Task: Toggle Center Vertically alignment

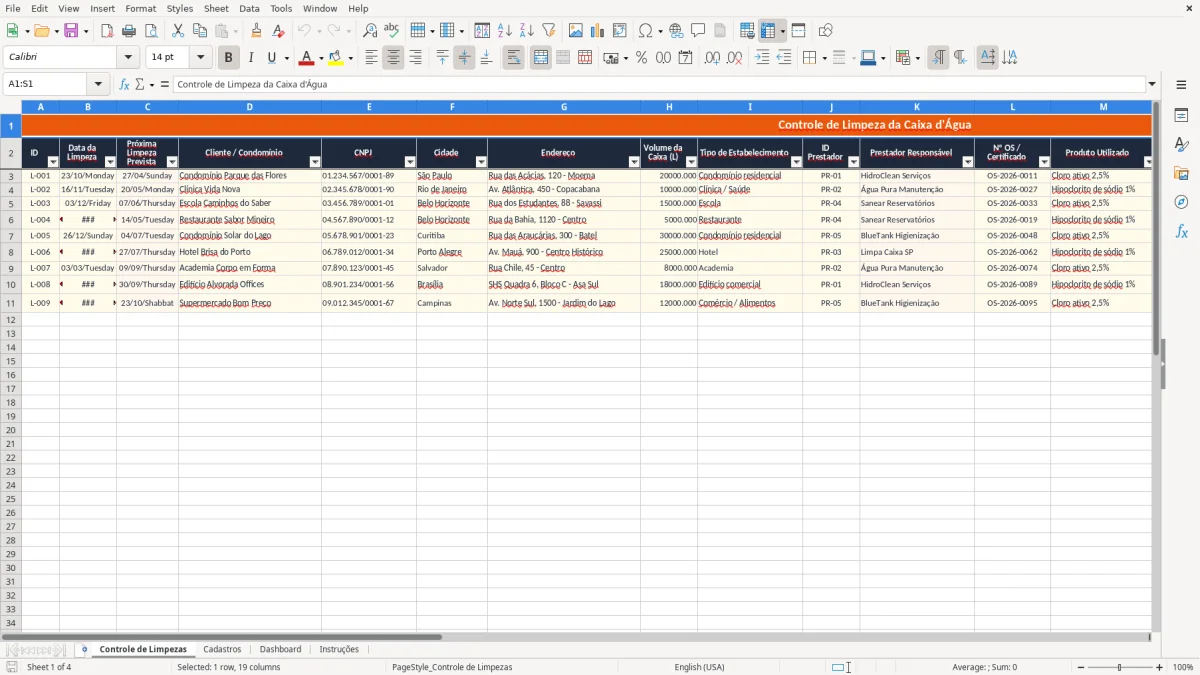Action: pos(464,58)
